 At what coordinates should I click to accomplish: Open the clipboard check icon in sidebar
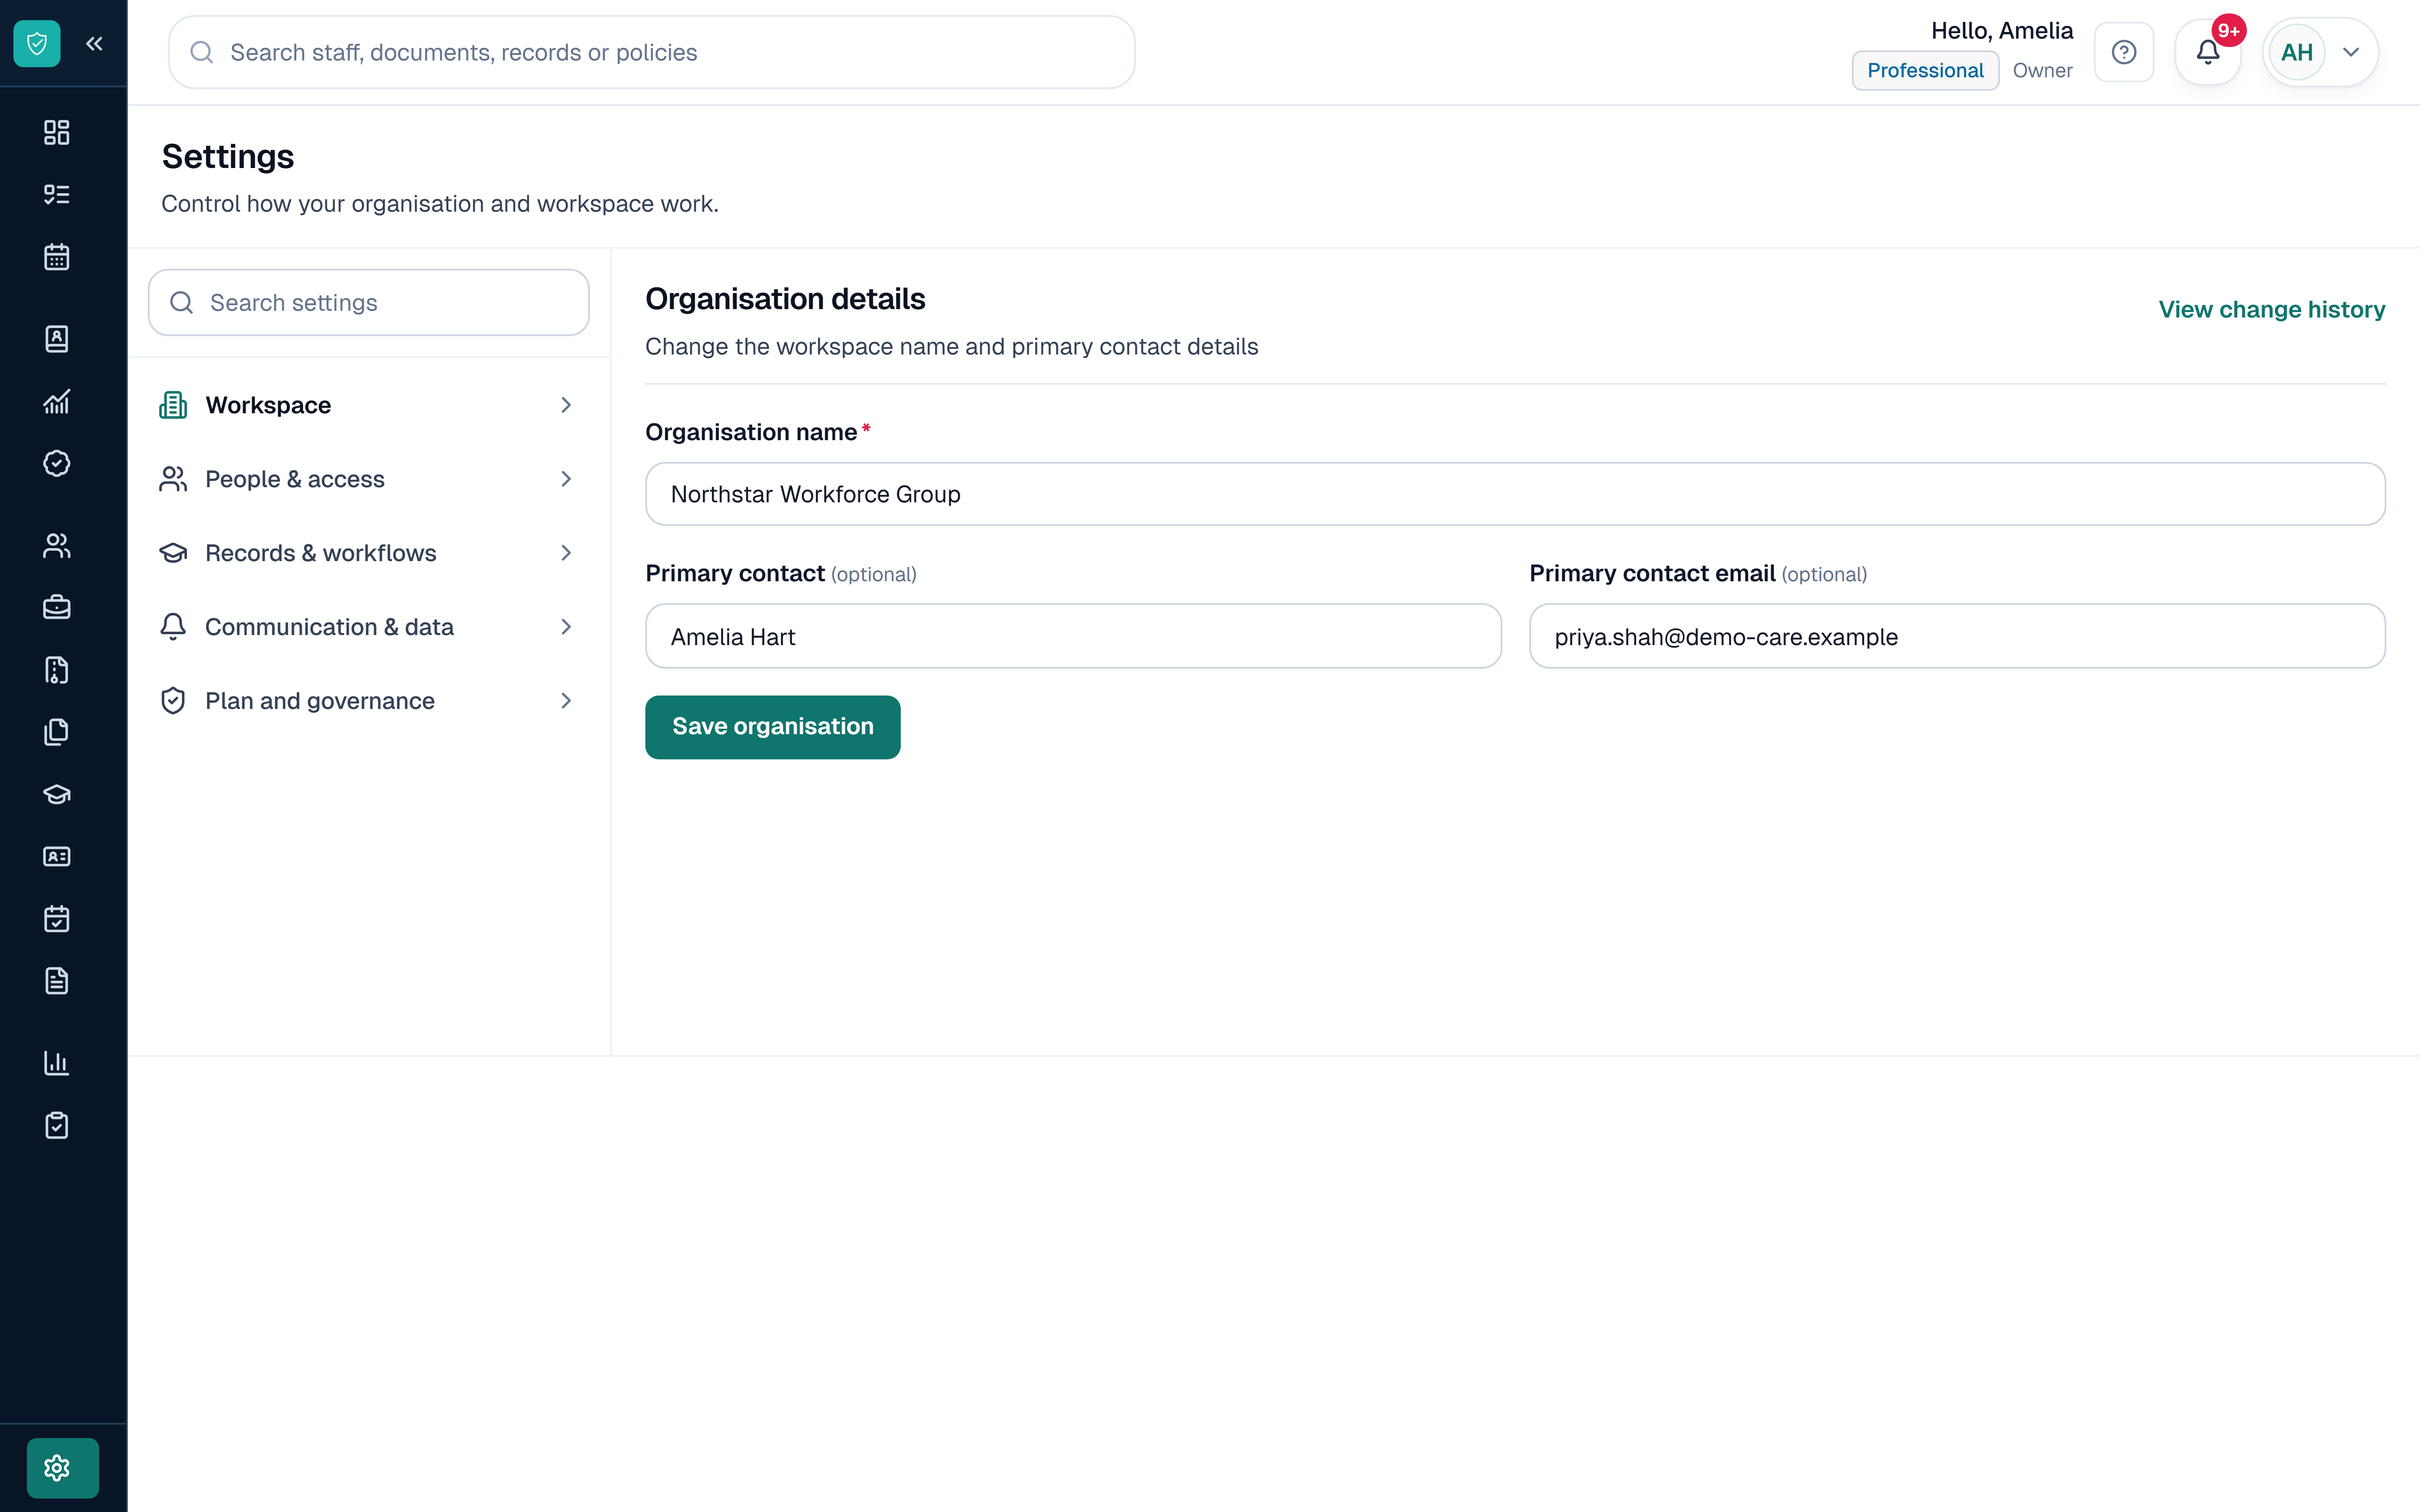[57, 1125]
